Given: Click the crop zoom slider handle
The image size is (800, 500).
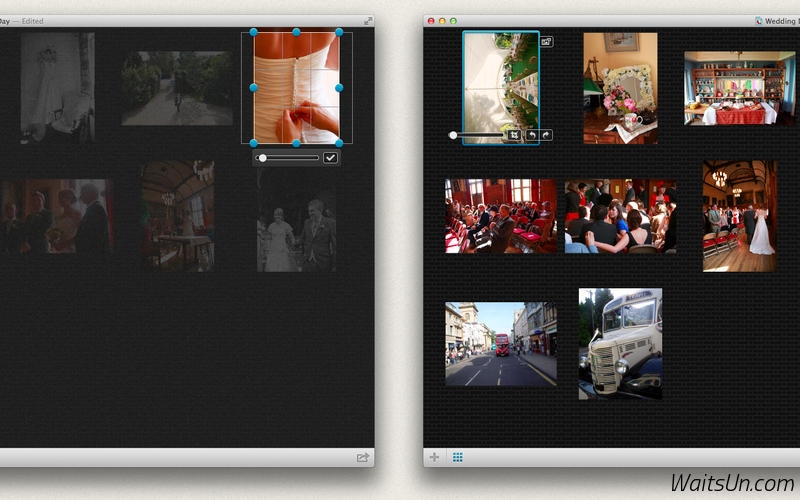Looking at the screenshot, I should click(x=262, y=158).
